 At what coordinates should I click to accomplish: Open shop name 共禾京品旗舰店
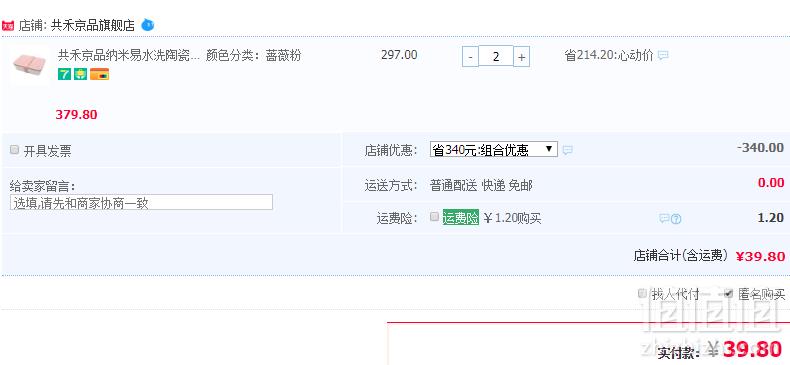[93, 25]
